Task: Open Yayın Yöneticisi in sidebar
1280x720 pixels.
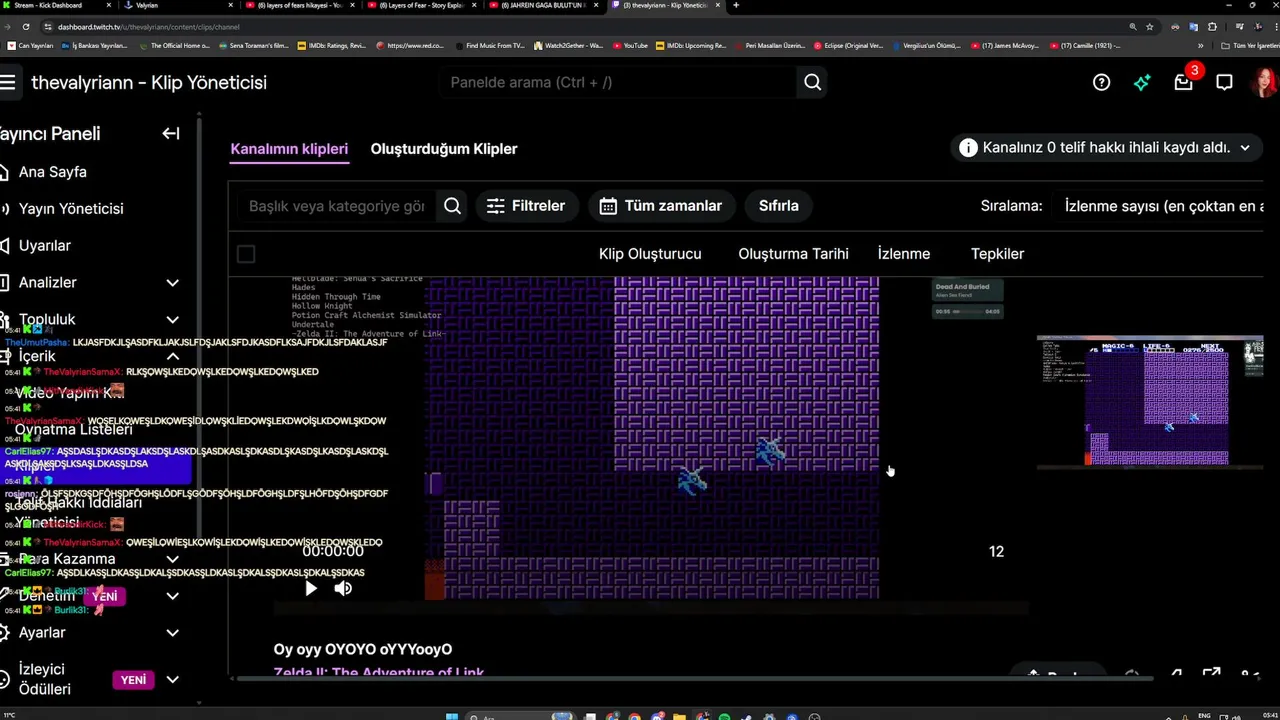Action: 71,209
